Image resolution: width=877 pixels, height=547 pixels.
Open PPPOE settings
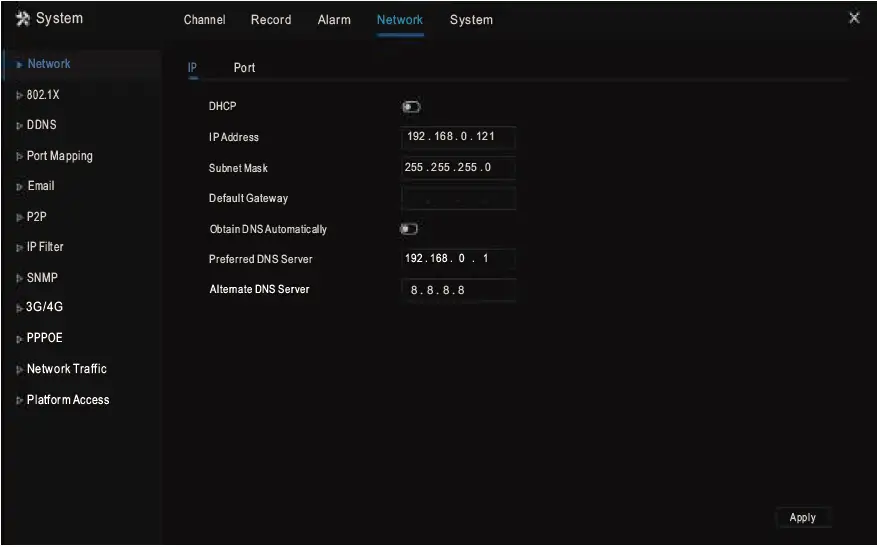45,338
